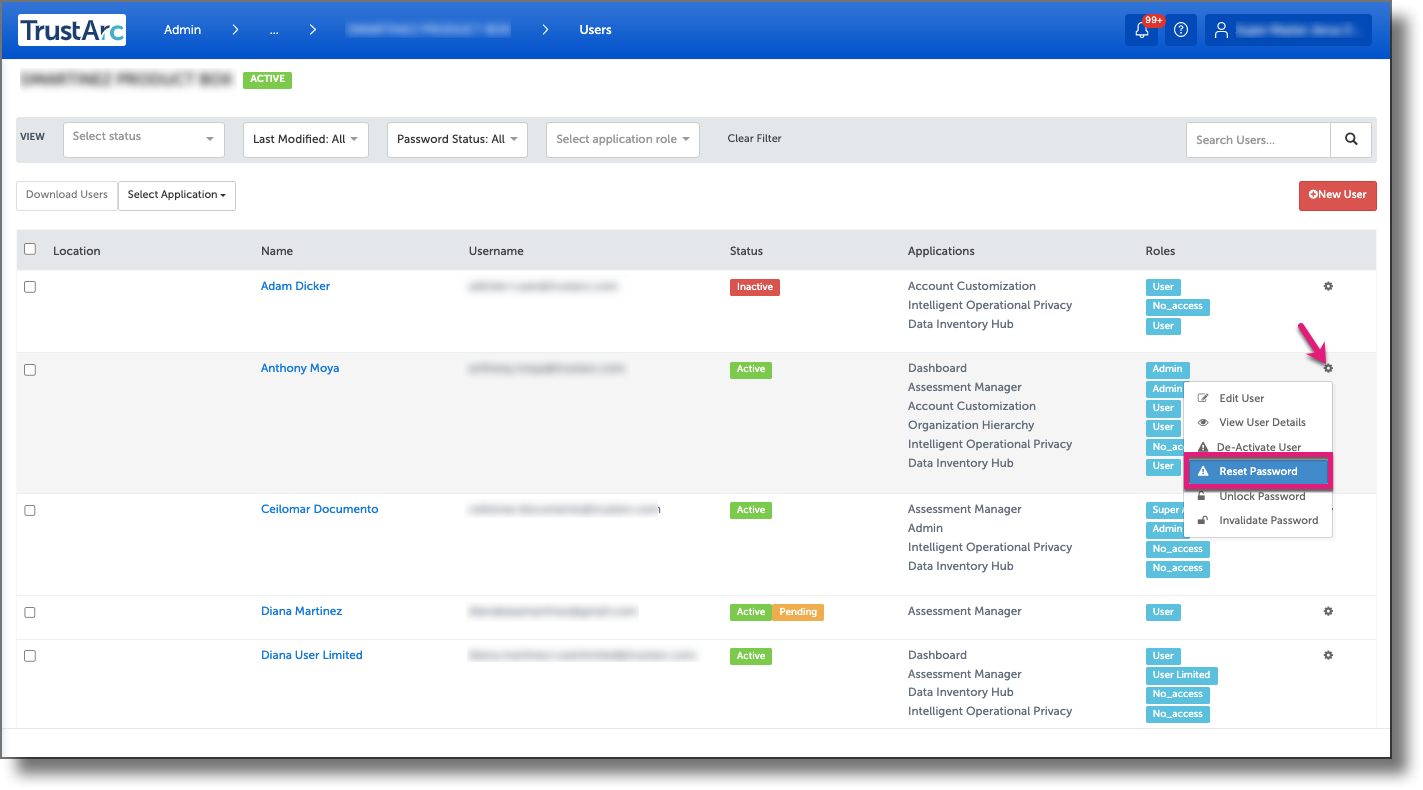Open Adam Dicker user link
The image size is (1423, 790).
pos(295,286)
